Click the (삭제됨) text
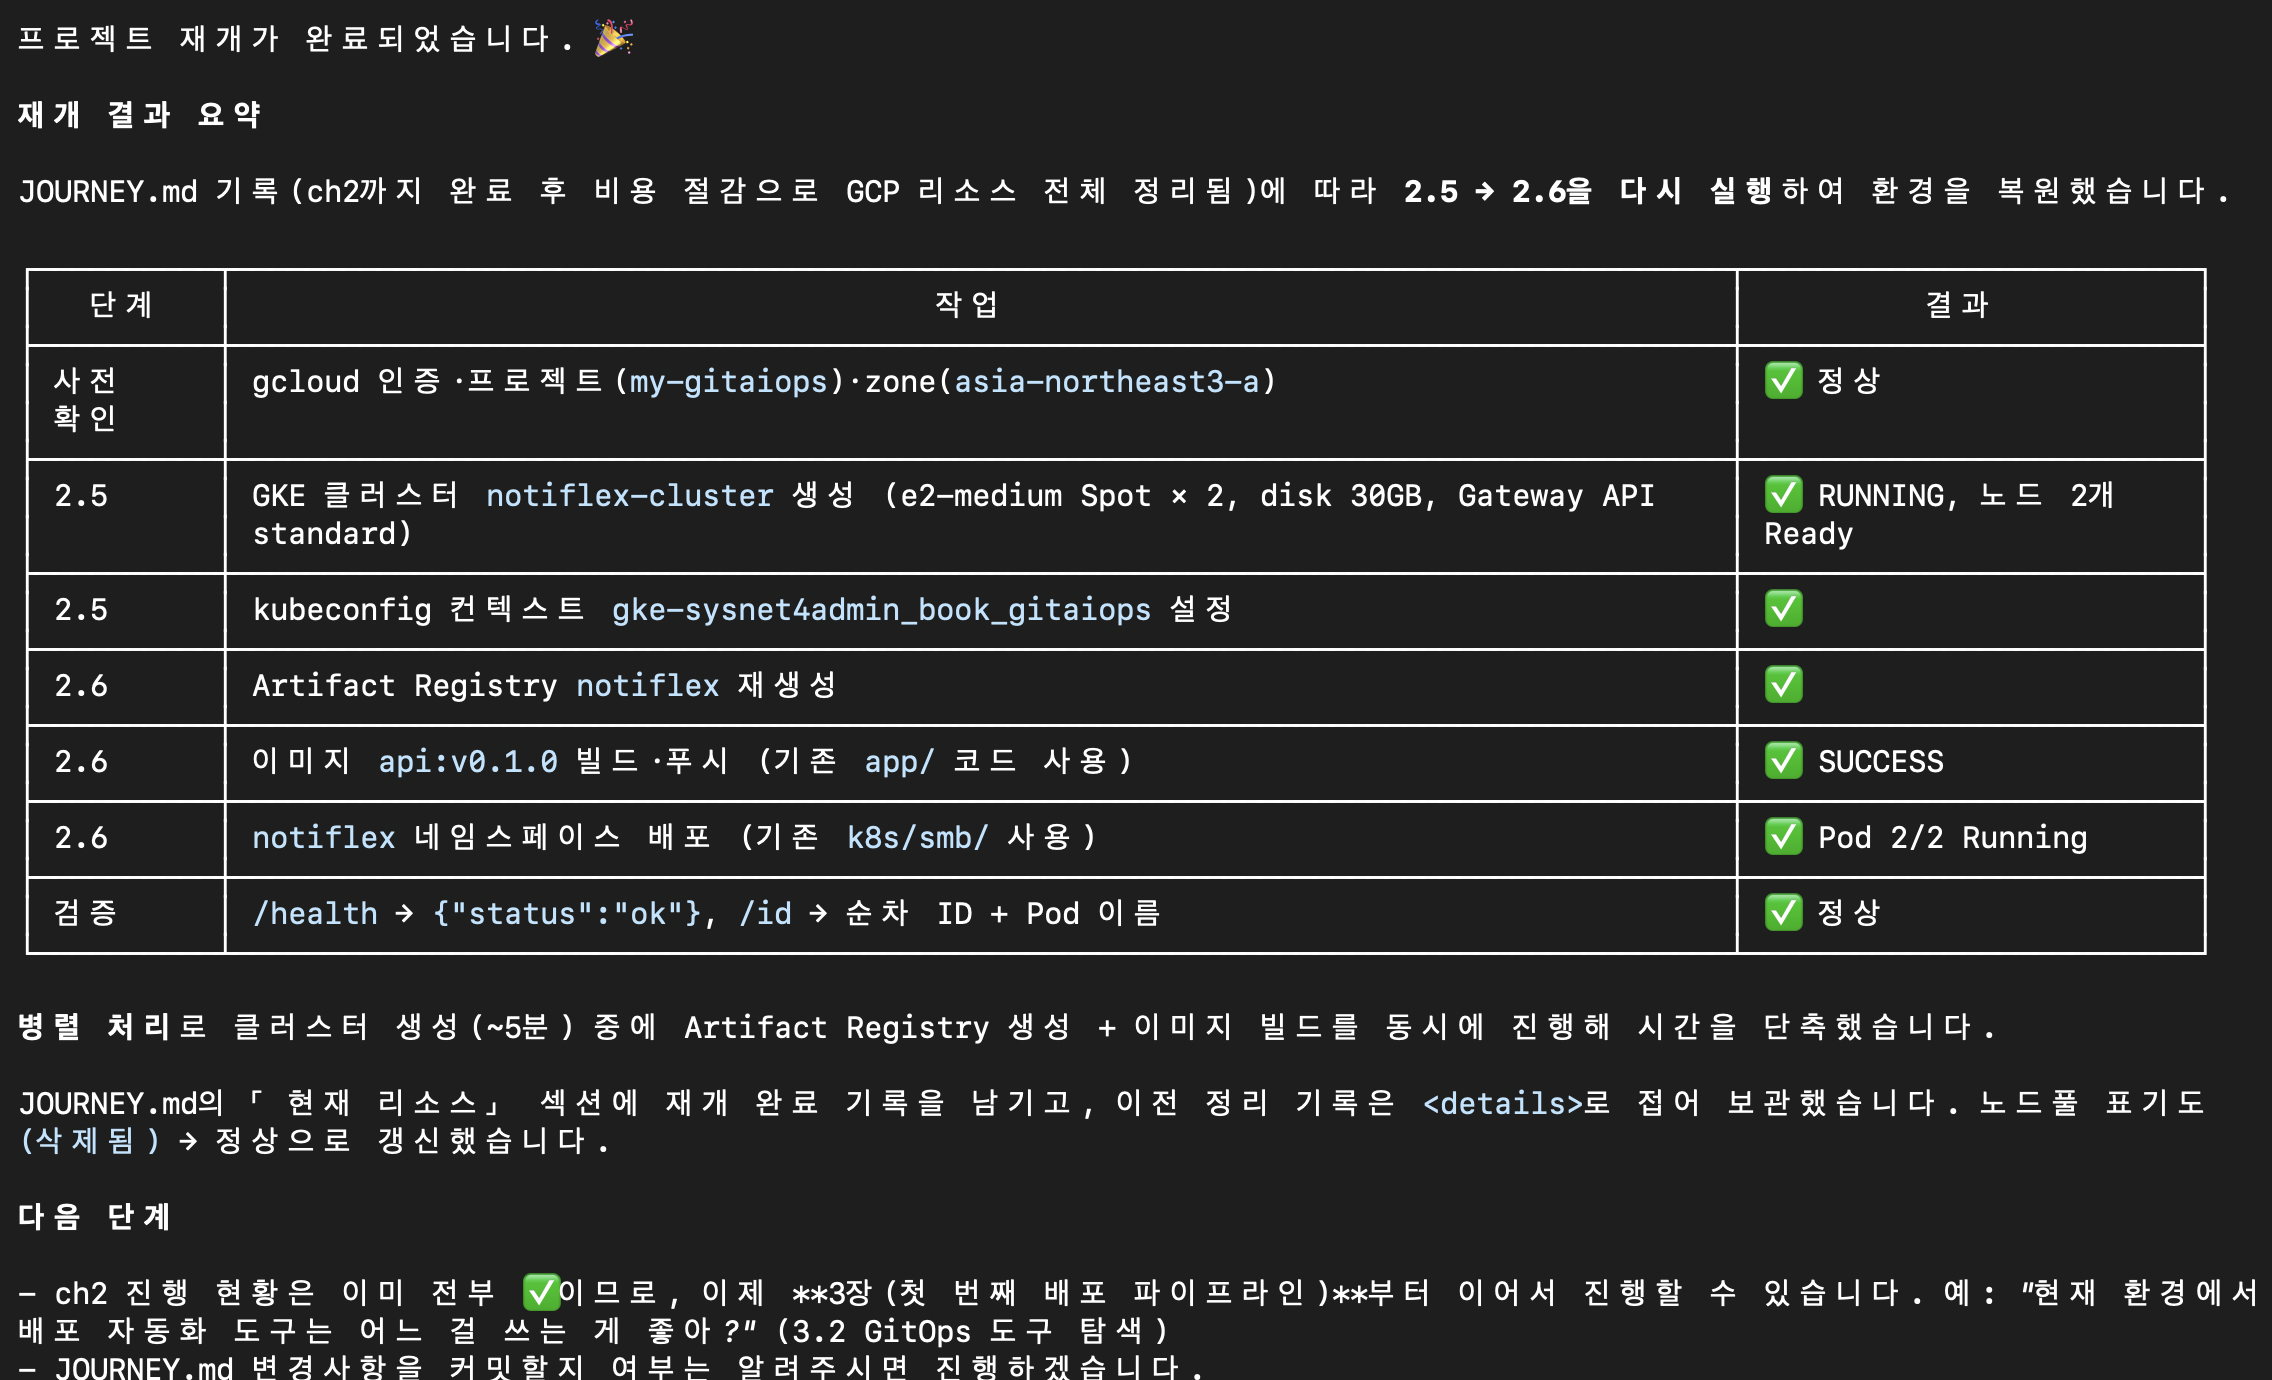 pos(90,1141)
